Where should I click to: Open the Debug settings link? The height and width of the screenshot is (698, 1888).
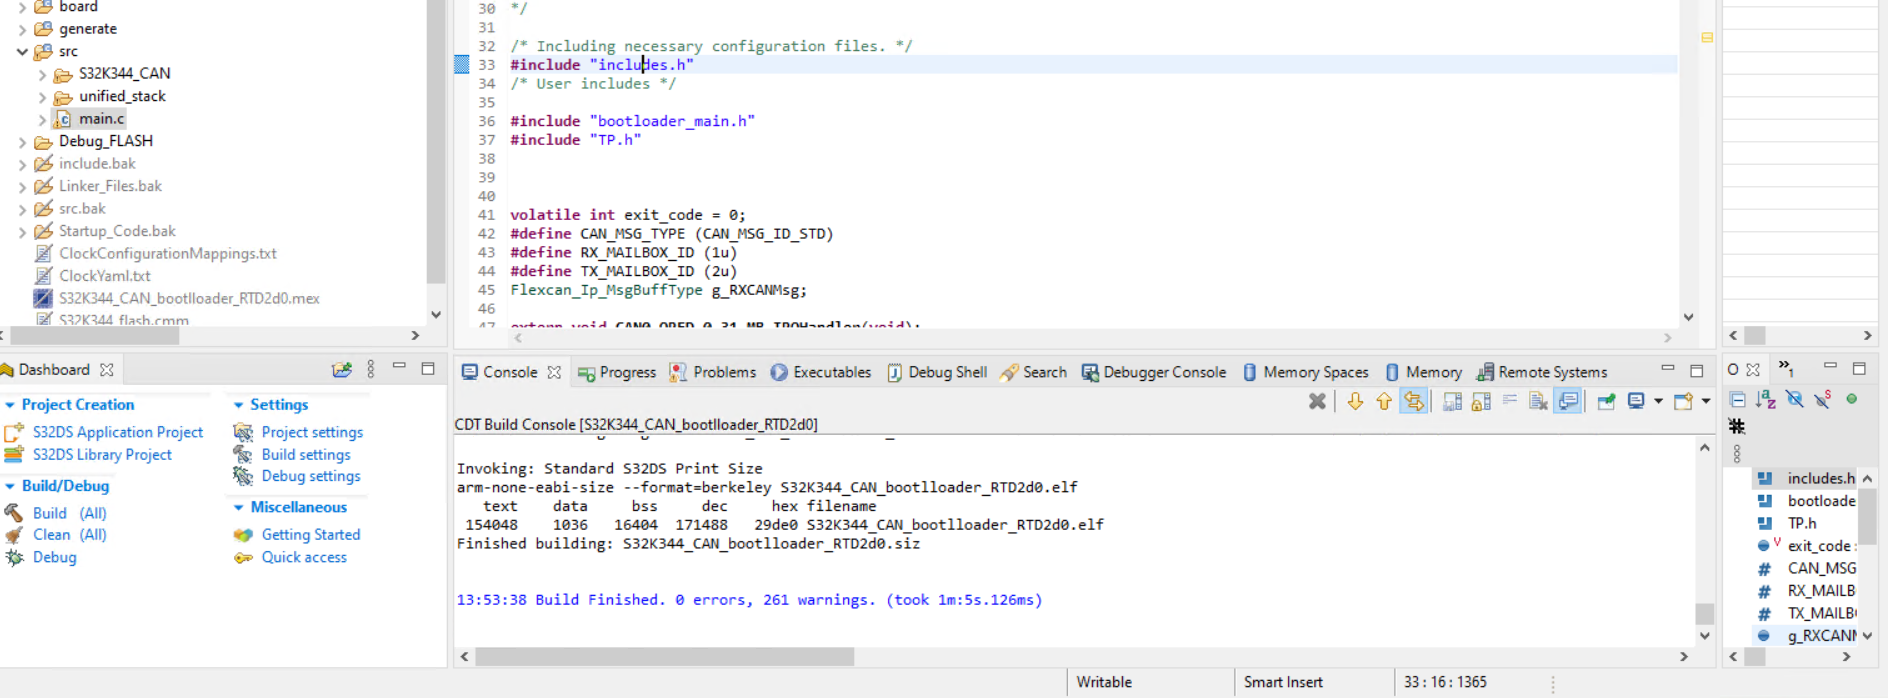coord(310,476)
